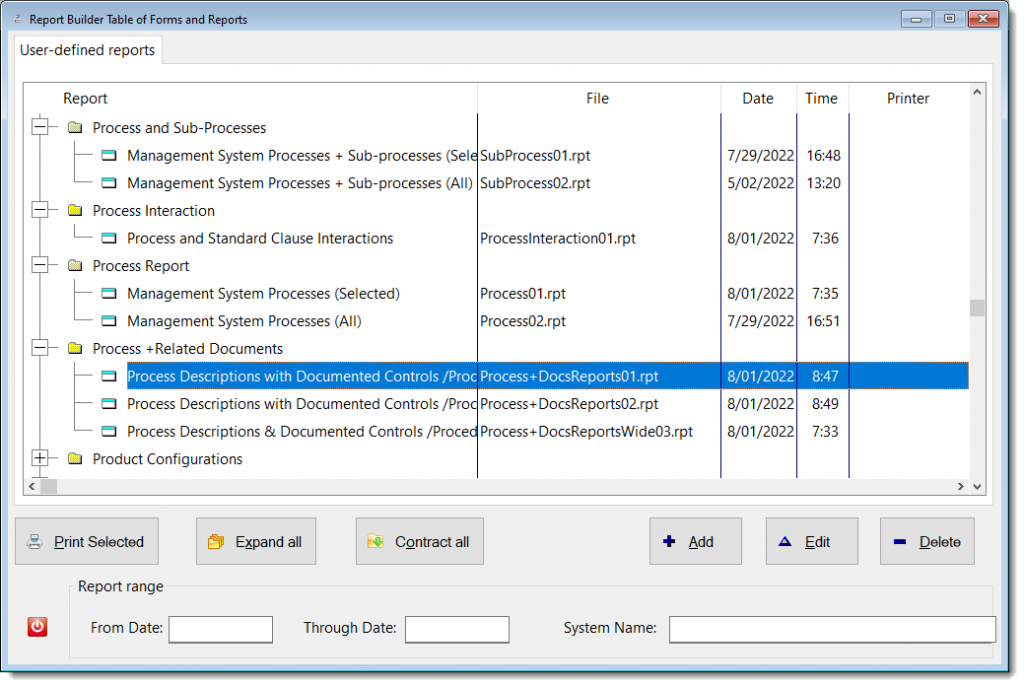Click the Process Report folder icon

coord(75,266)
